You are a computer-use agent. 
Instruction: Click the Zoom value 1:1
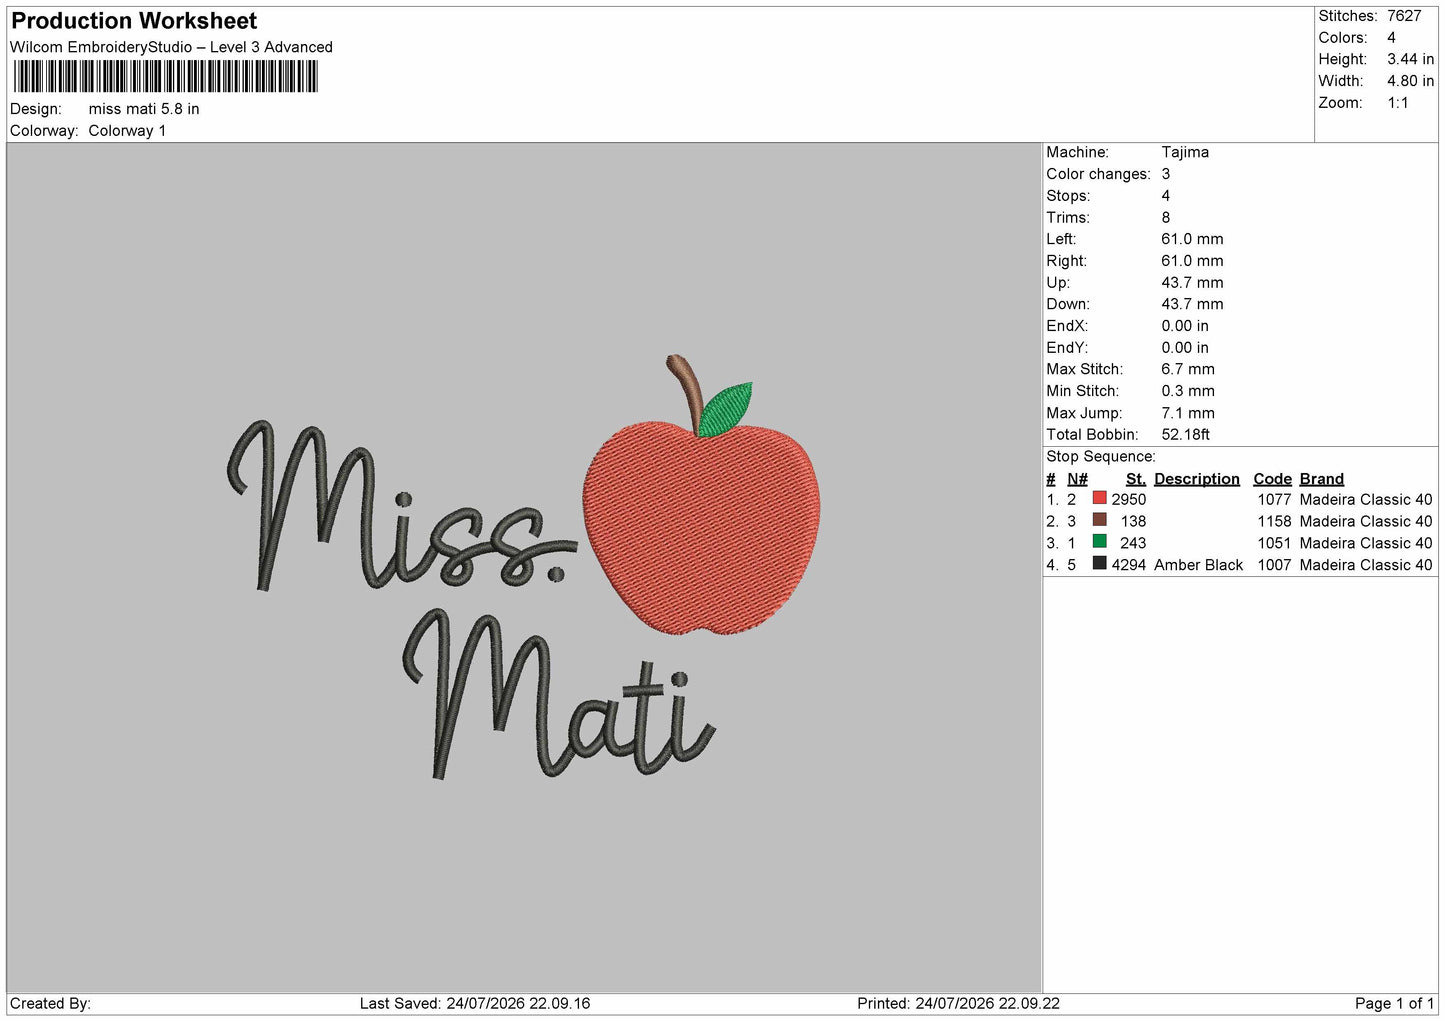pyautogui.click(x=1397, y=103)
